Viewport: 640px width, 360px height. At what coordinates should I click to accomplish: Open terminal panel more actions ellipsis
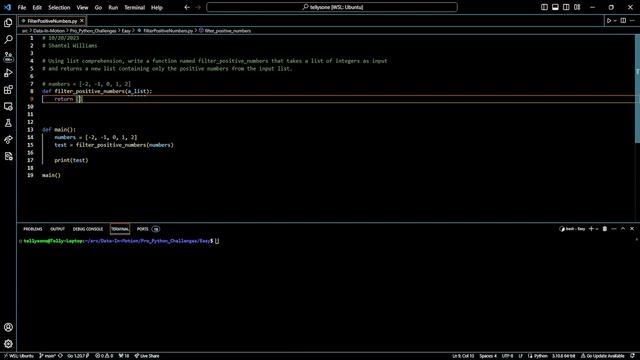614,229
